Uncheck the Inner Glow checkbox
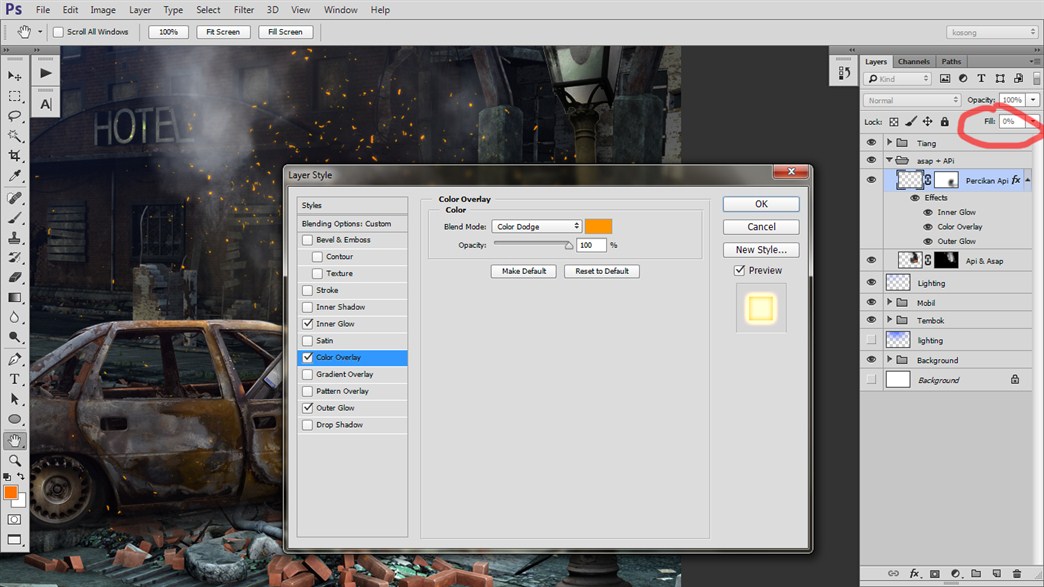The width and height of the screenshot is (1044, 587). [308, 323]
